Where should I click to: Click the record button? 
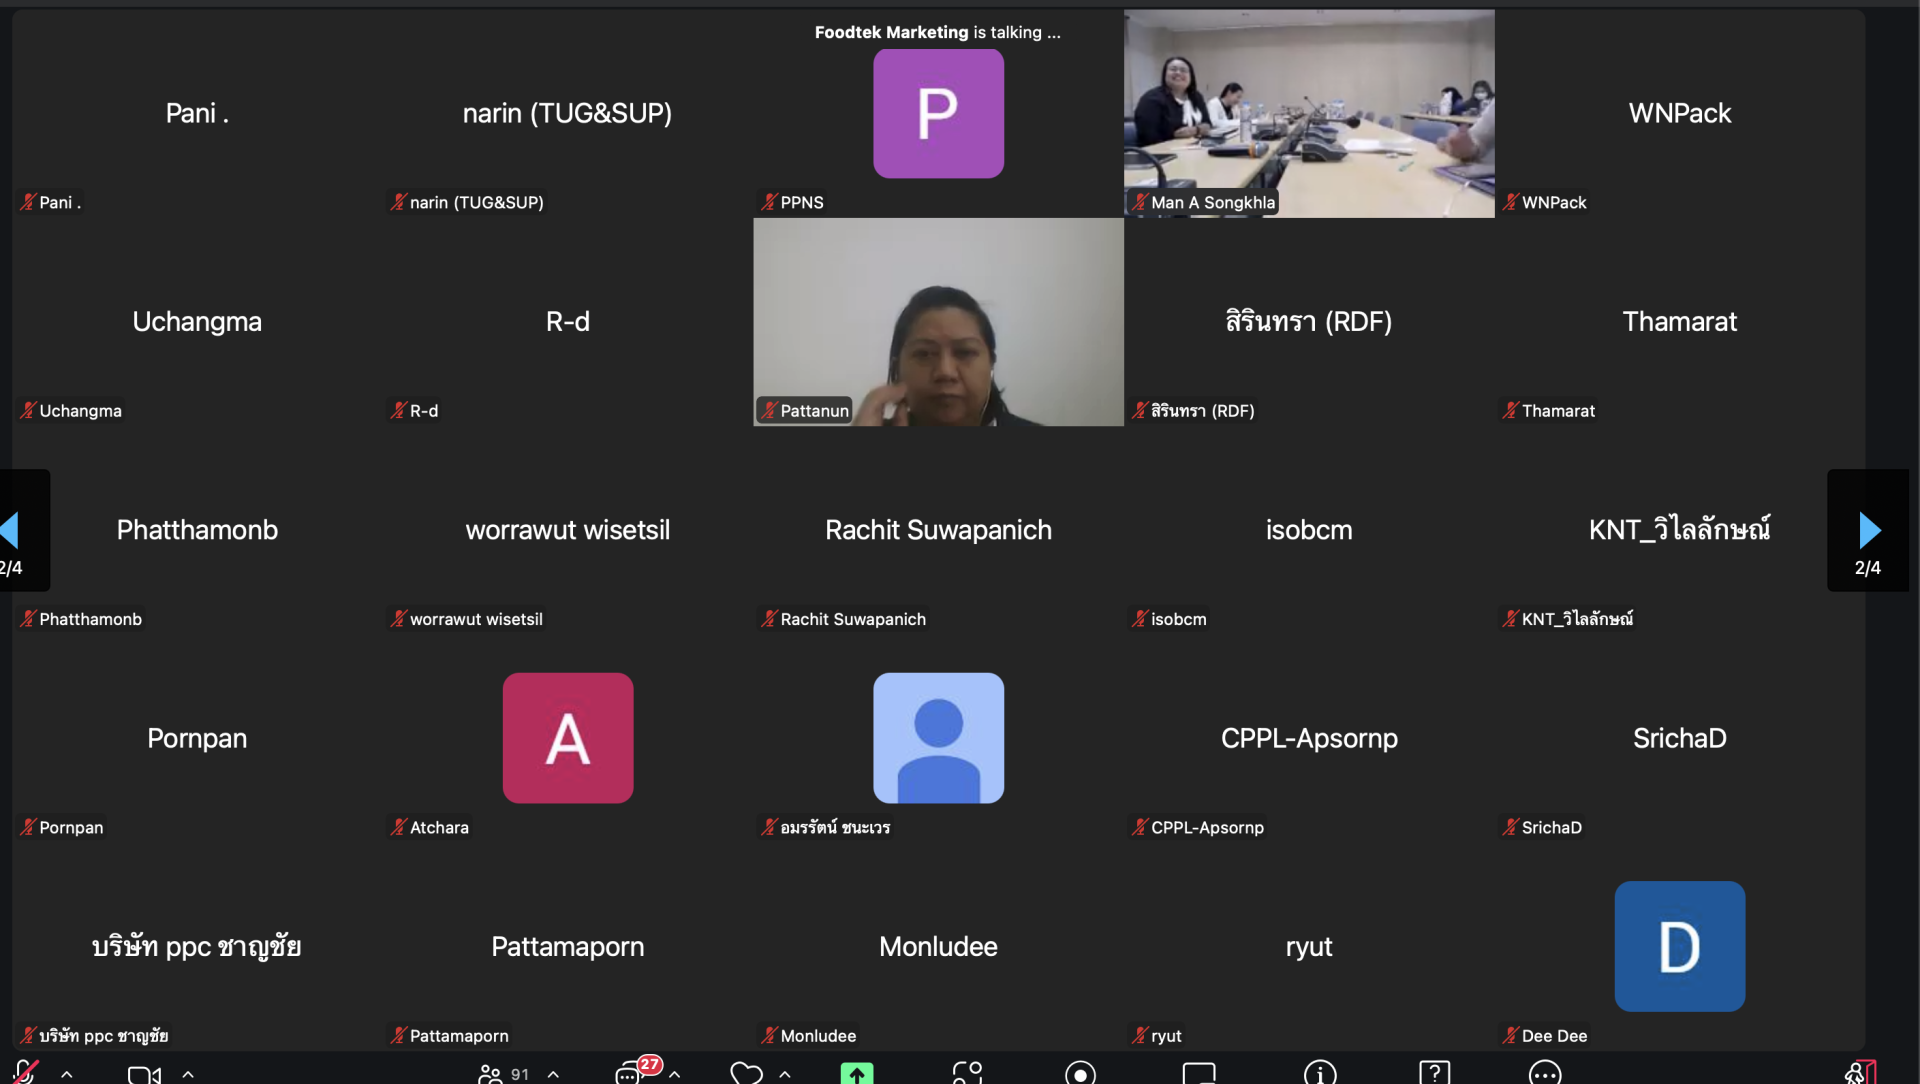click(x=1080, y=1075)
